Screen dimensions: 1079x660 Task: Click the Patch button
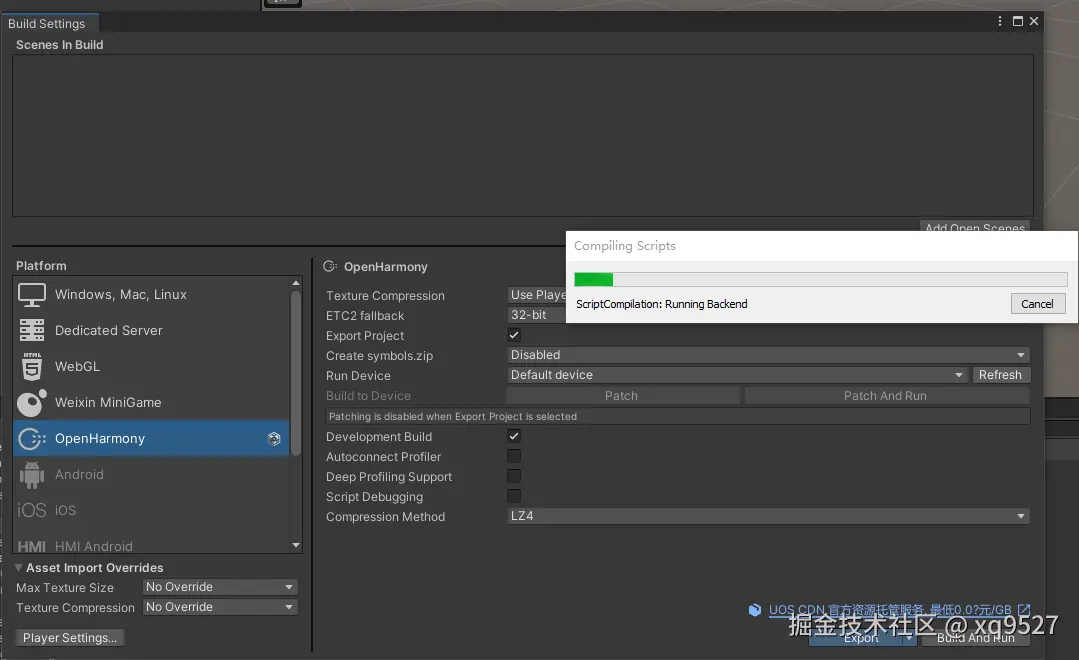[622, 396]
